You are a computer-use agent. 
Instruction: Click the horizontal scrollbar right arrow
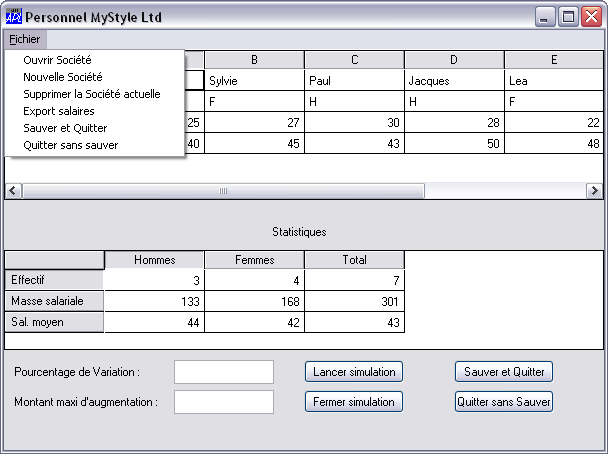595,191
